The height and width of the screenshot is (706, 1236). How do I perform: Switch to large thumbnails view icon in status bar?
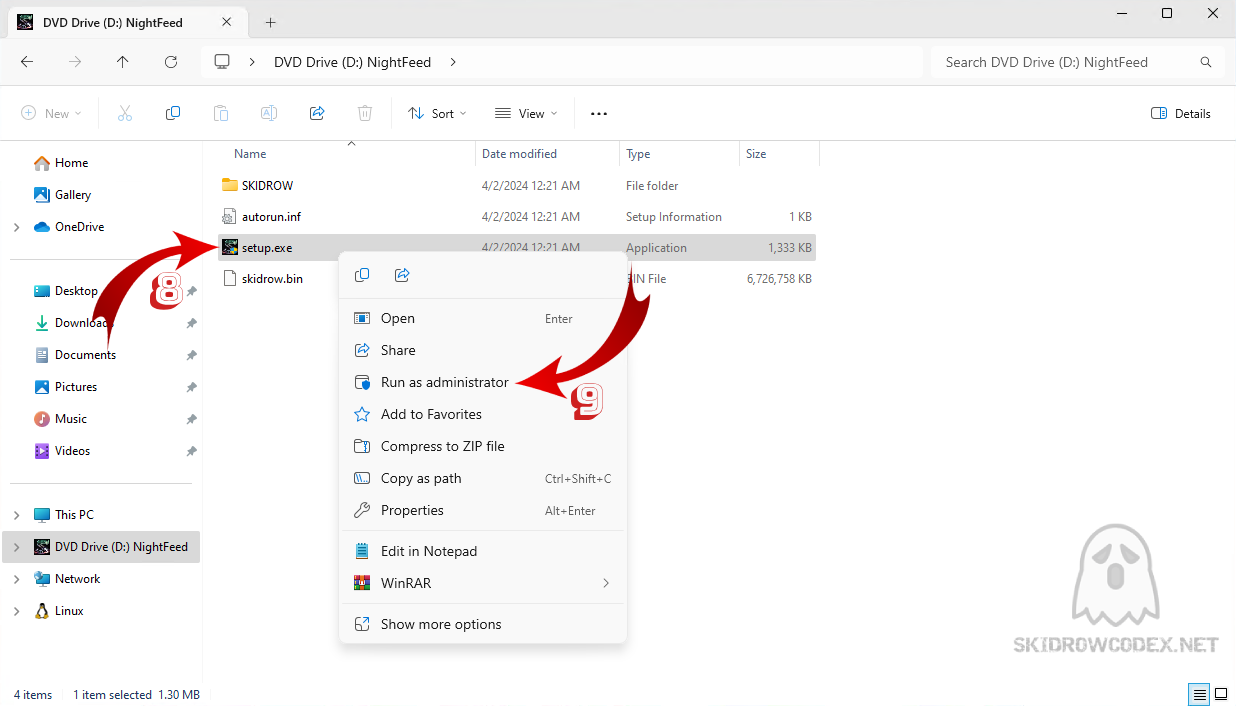click(x=1221, y=694)
